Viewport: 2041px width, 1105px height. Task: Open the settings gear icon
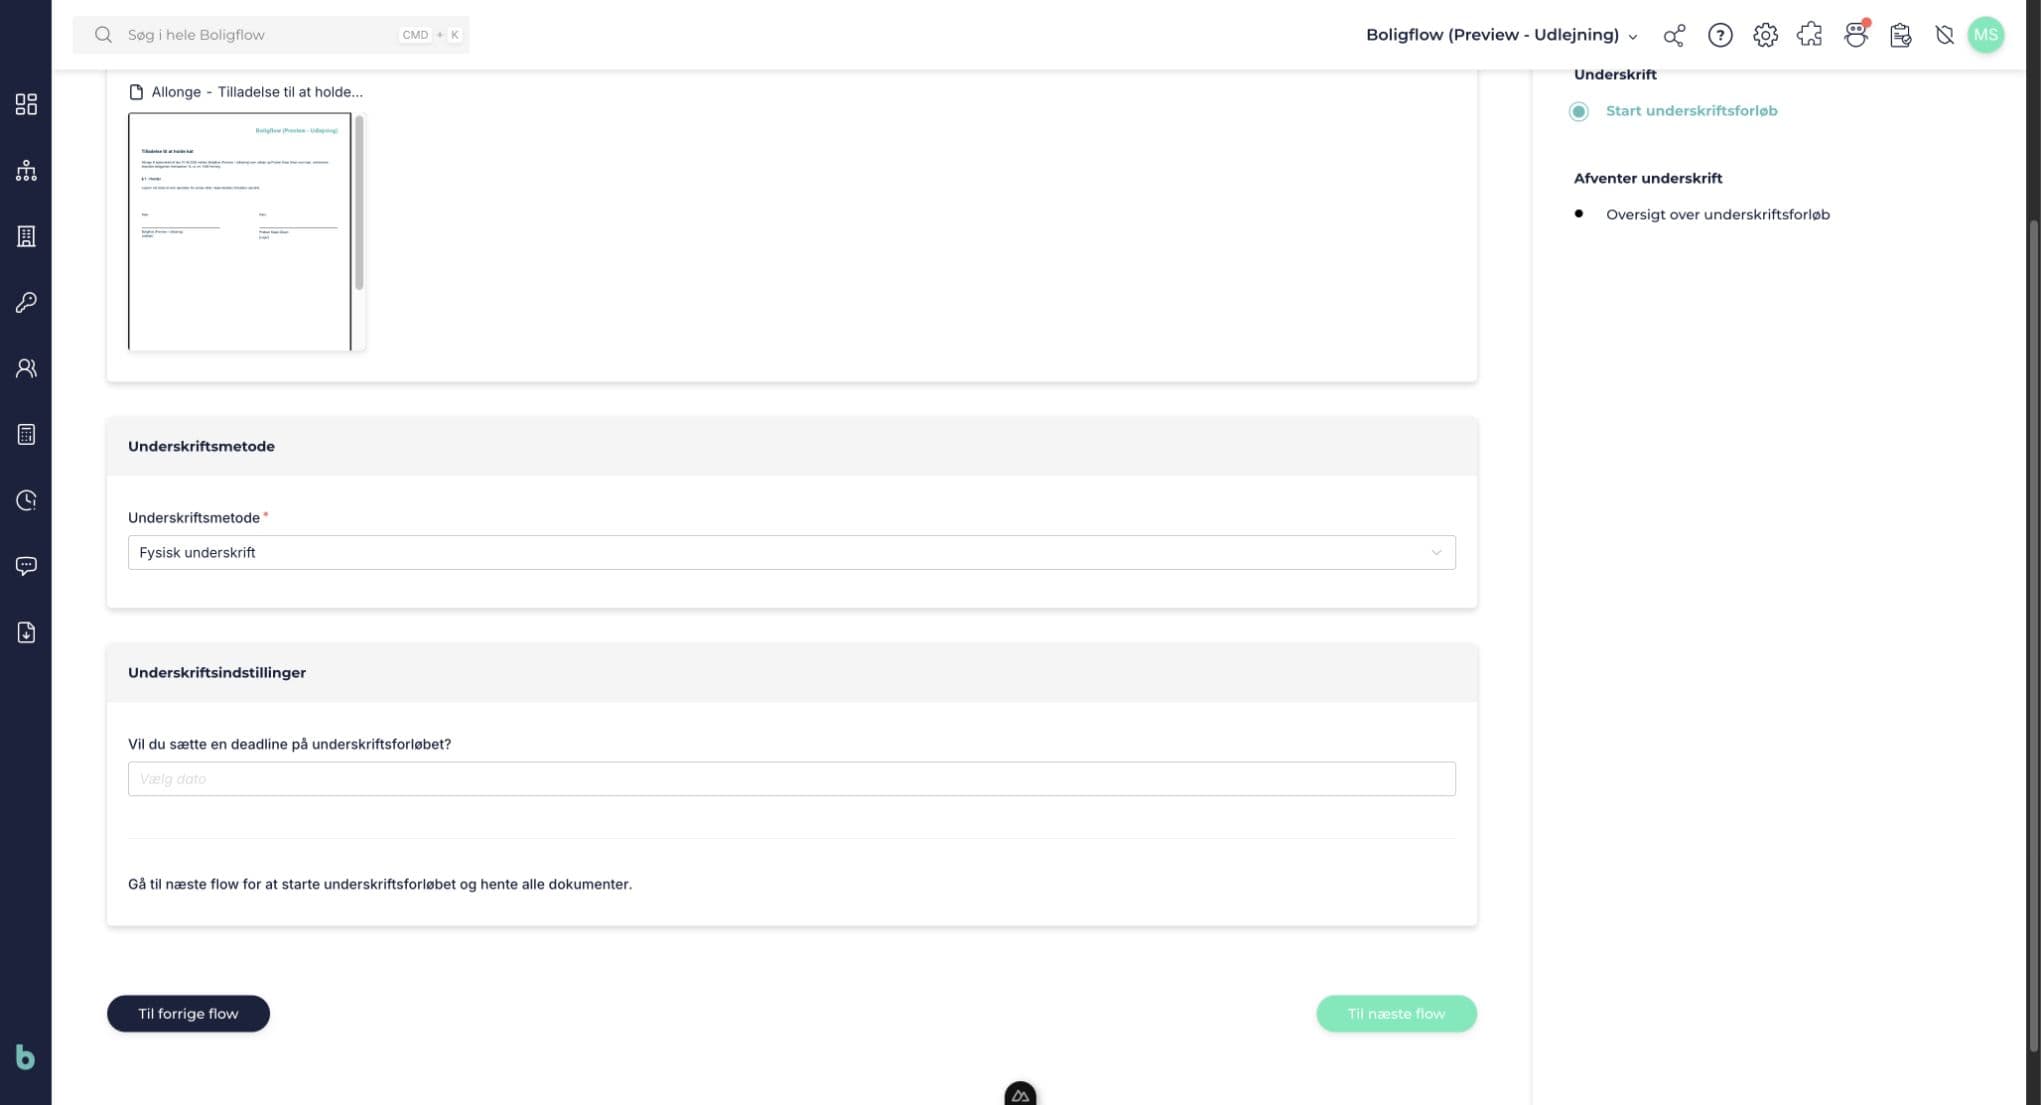point(1765,35)
